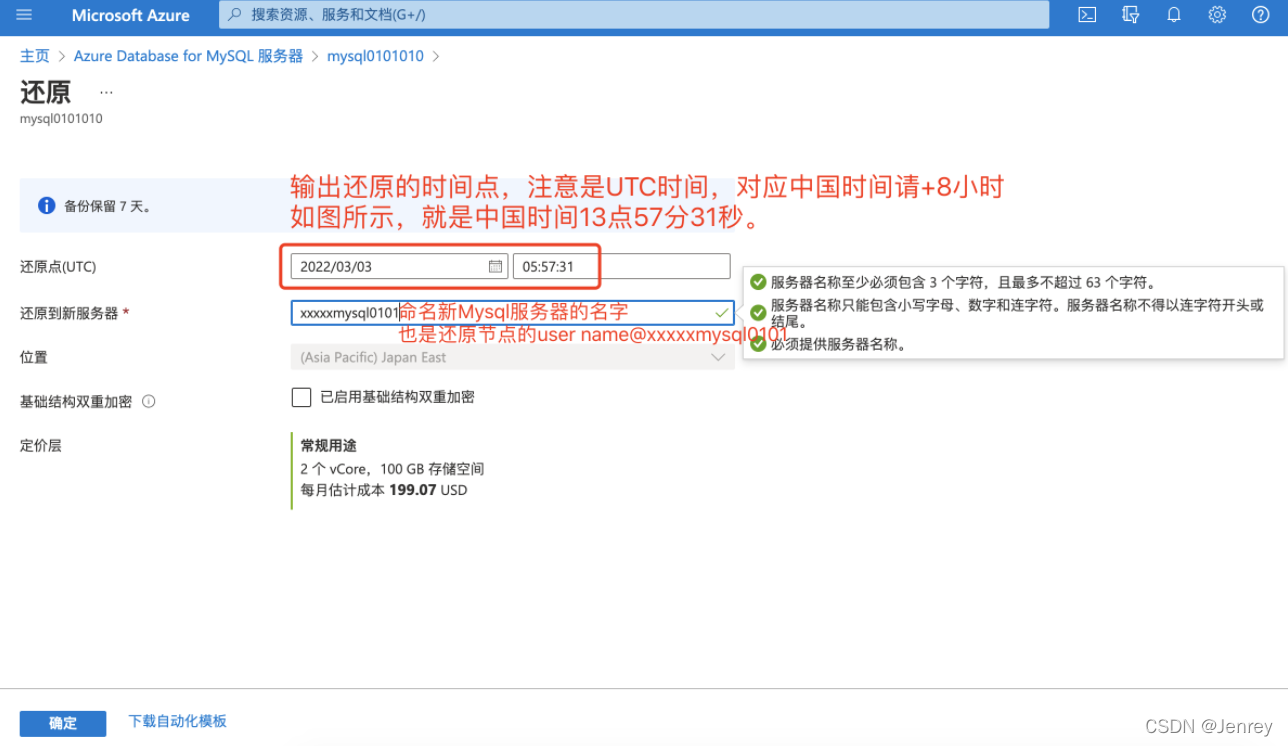Open 下载自动化模板 link
Screen dimensions: 1288x746
(178, 721)
